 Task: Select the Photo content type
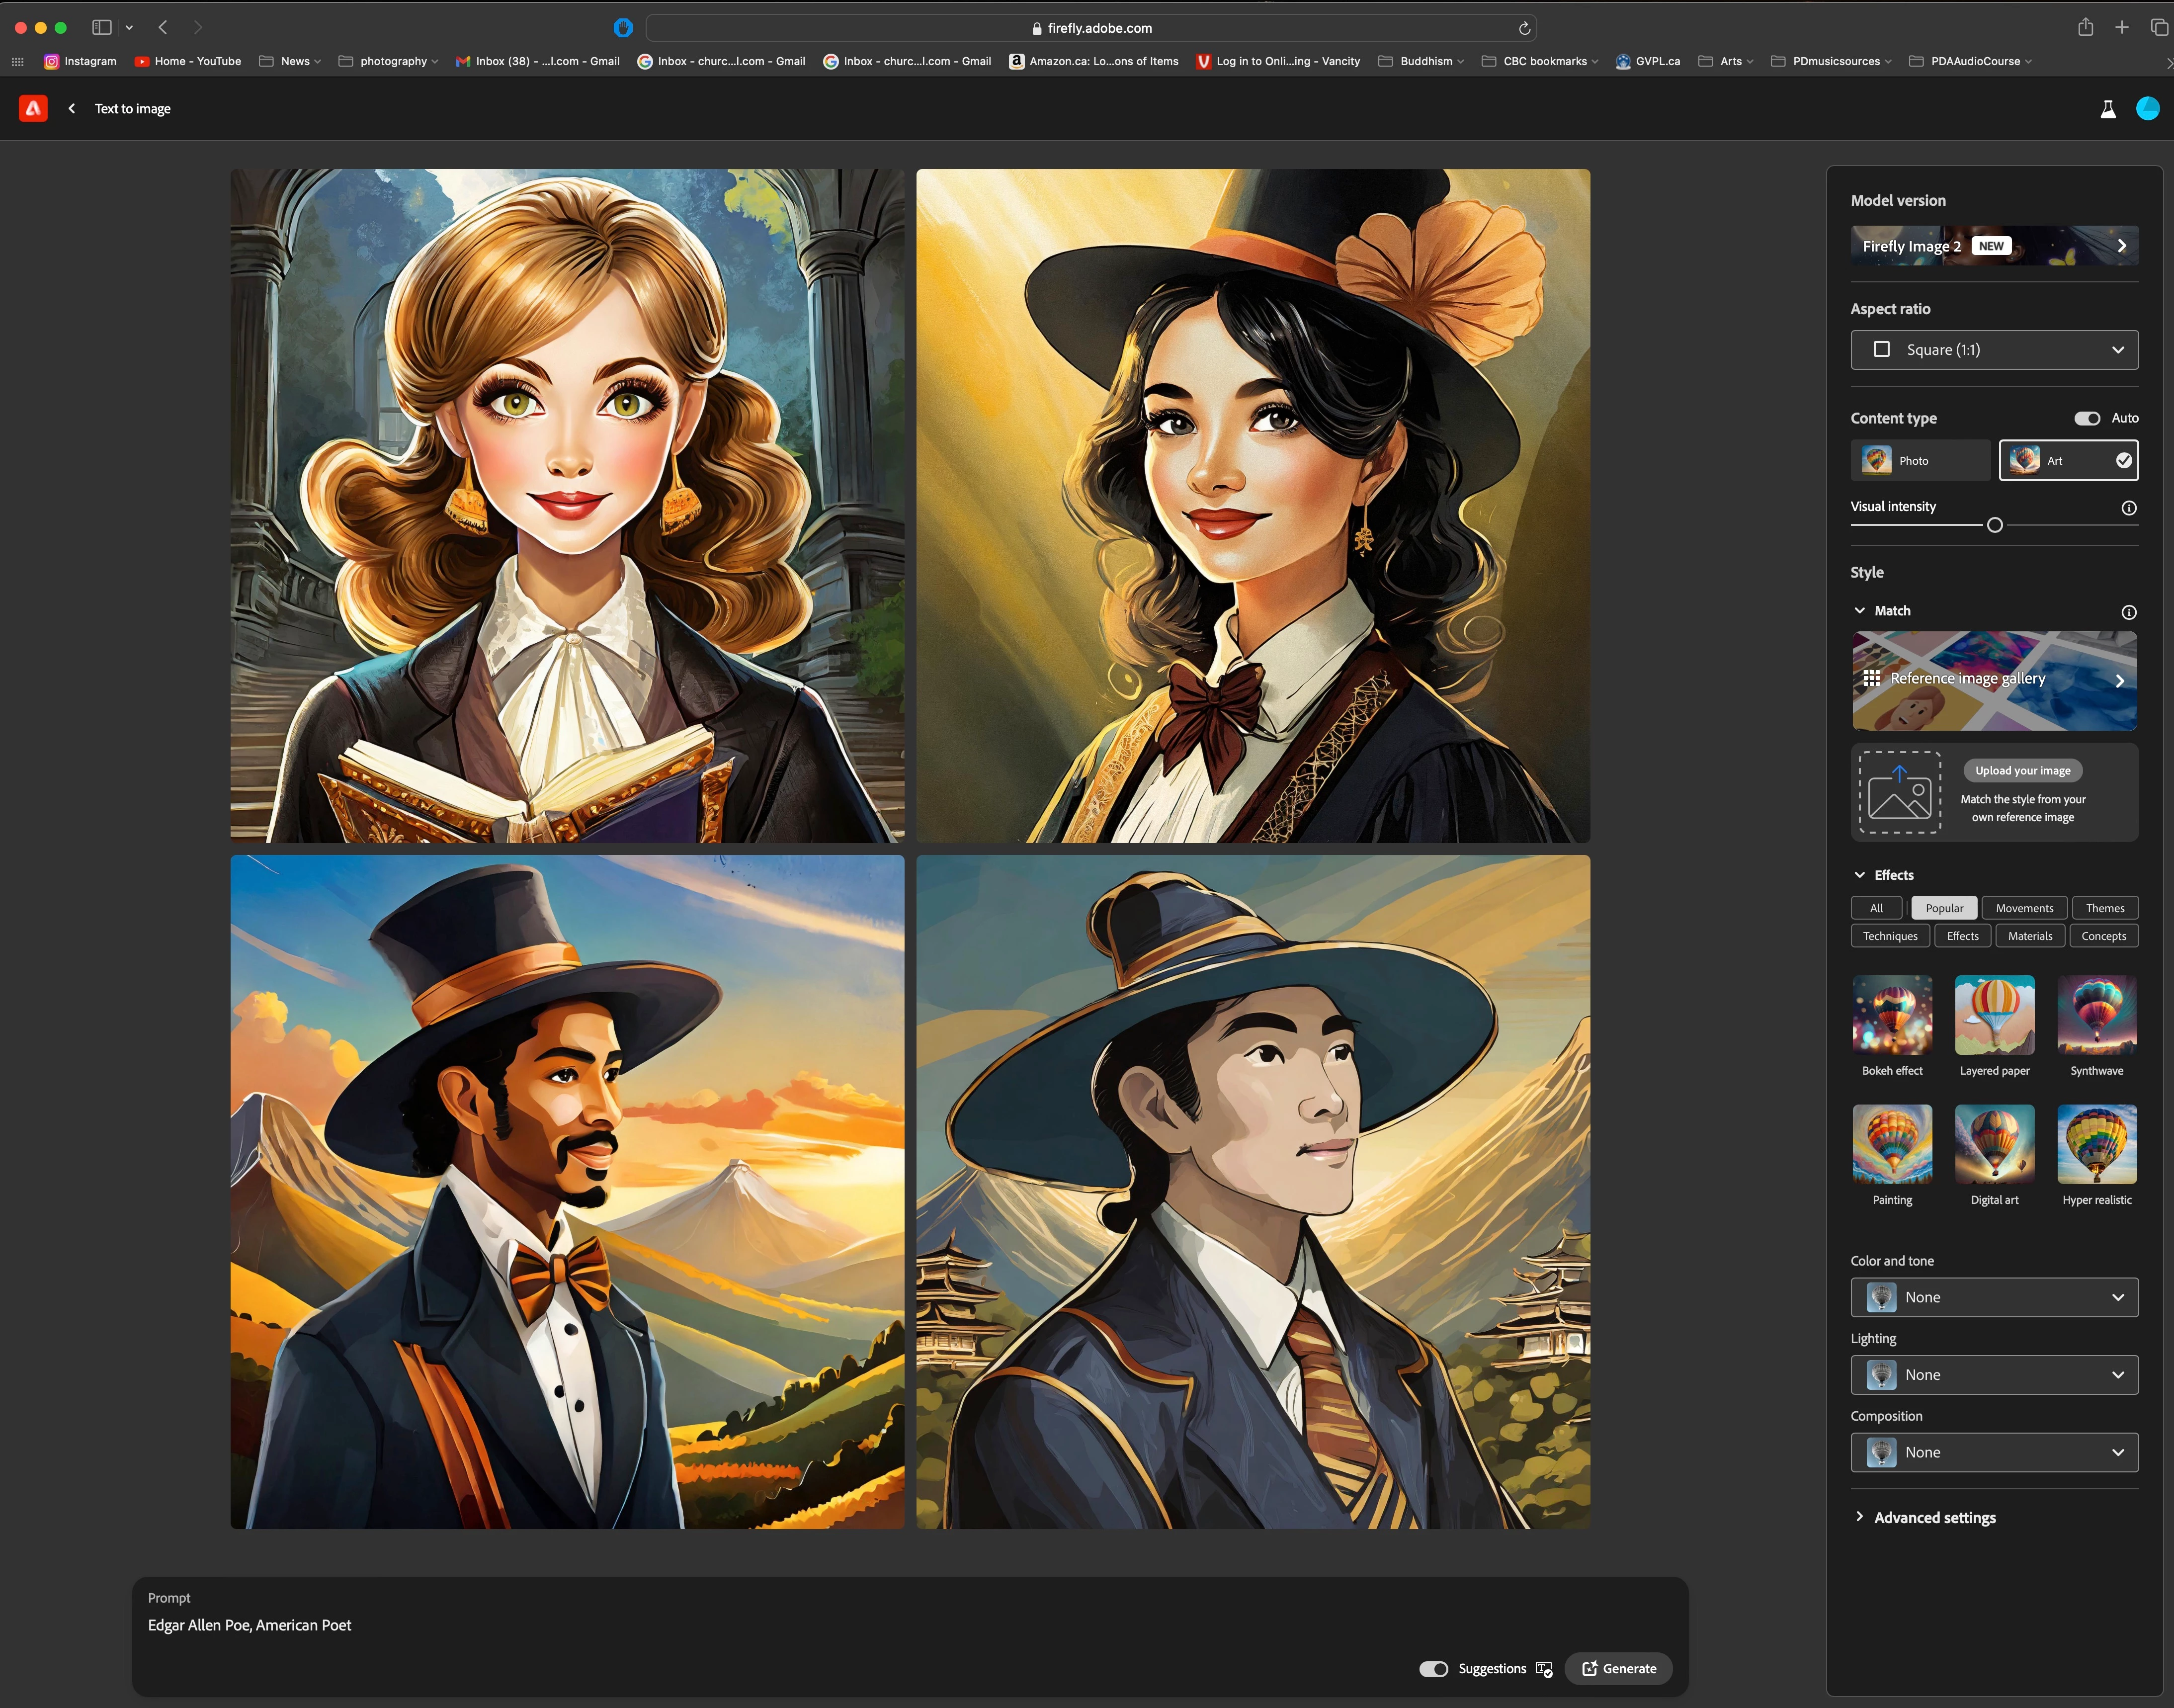click(1919, 461)
